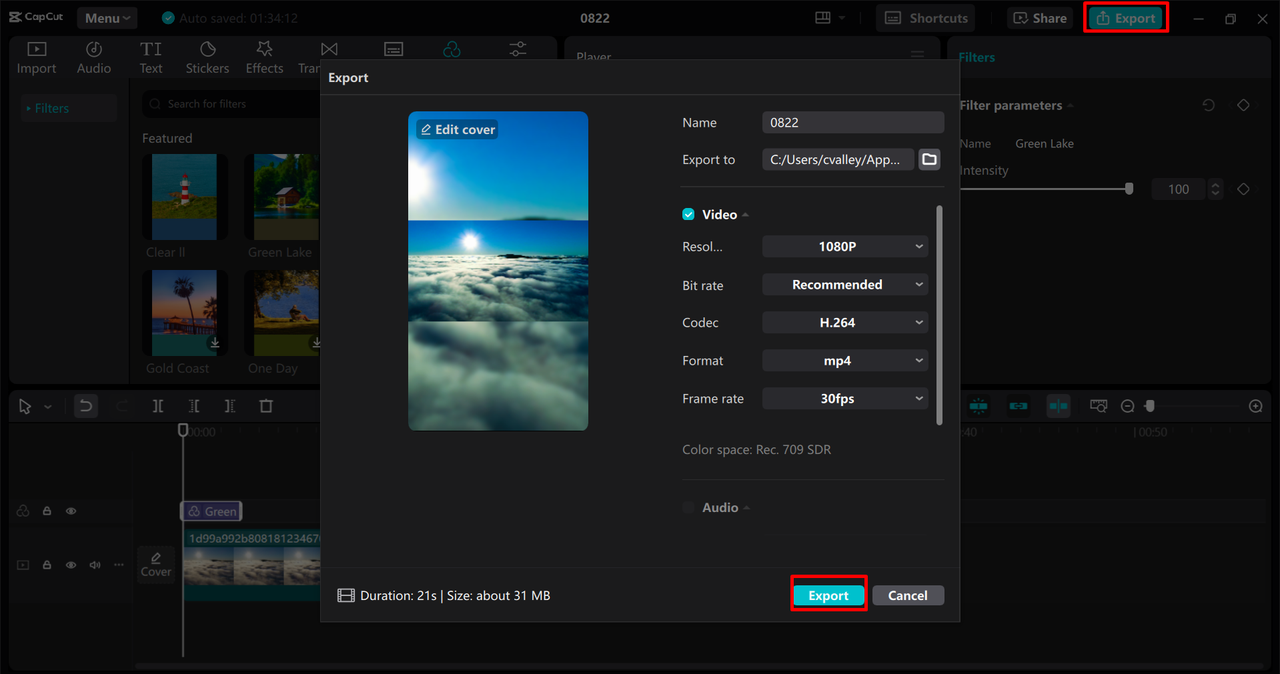Download the One Day filter
The image size is (1280, 674).
tap(316, 343)
